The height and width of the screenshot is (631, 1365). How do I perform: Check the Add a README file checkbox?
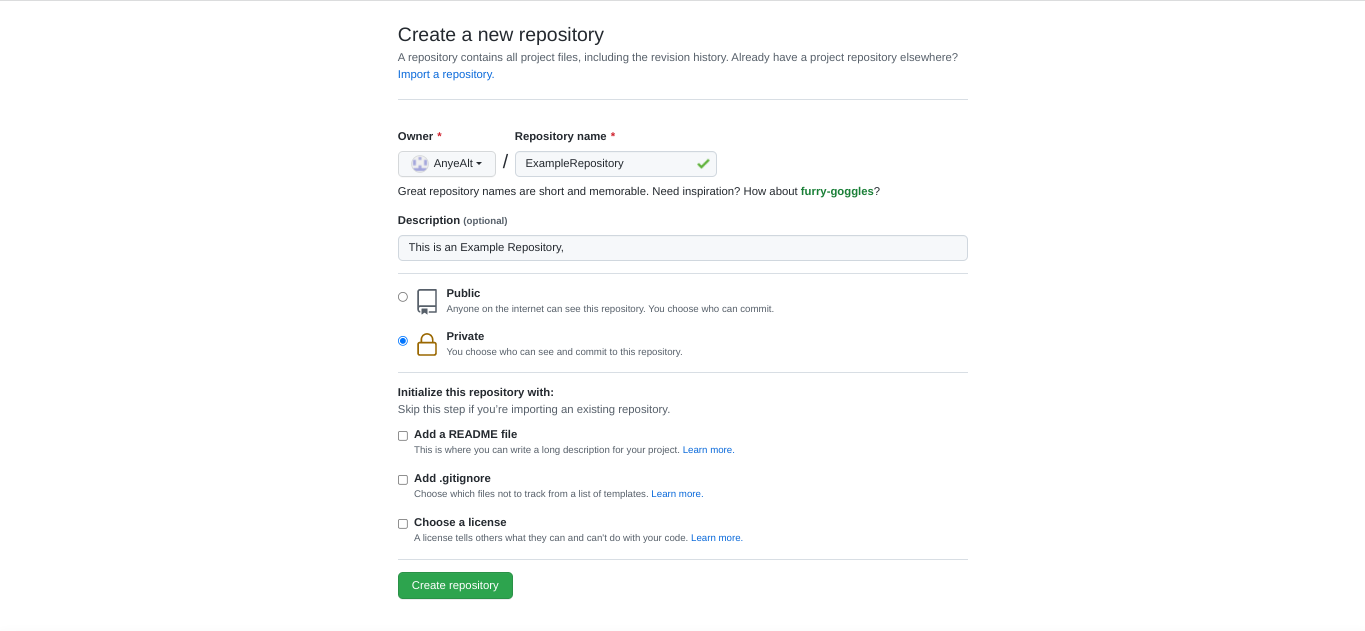tap(402, 435)
